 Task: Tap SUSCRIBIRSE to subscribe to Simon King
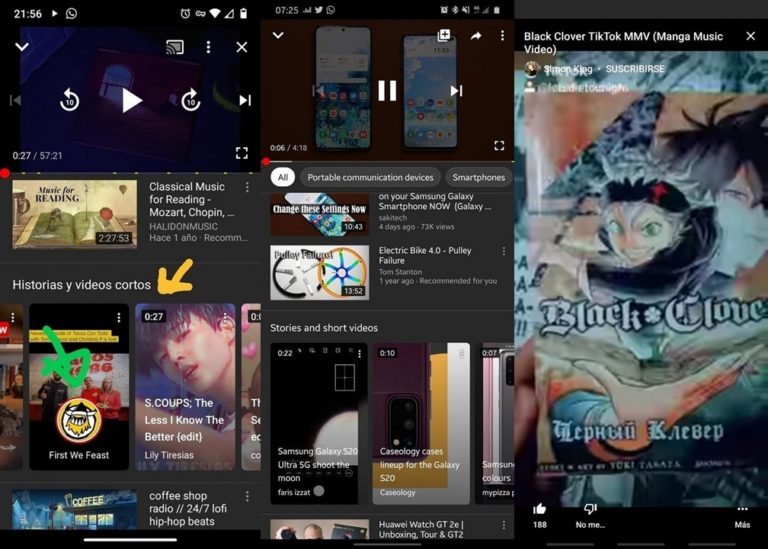click(635, 69)
